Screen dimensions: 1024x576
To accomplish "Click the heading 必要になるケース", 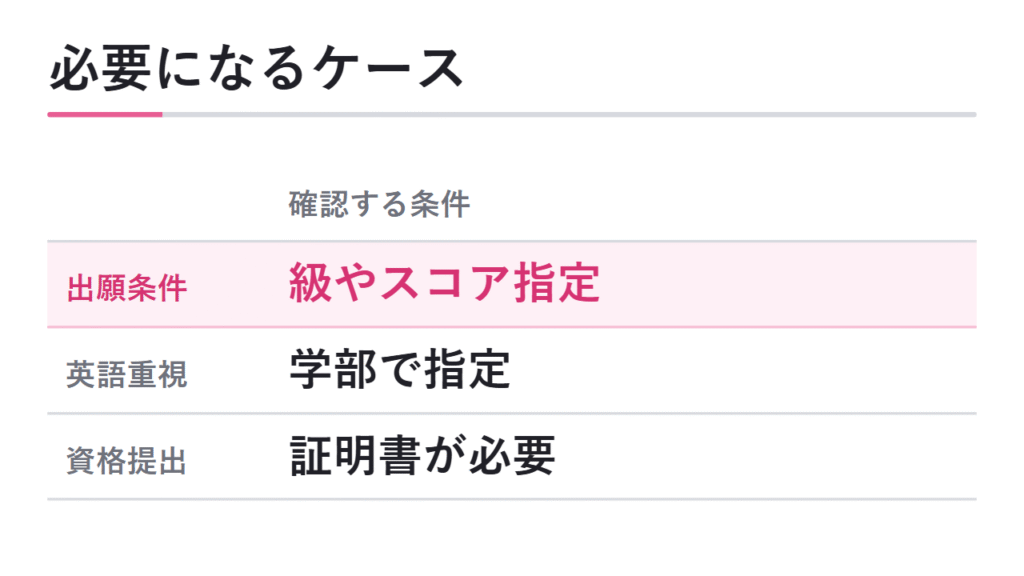I will pos(256,69).
